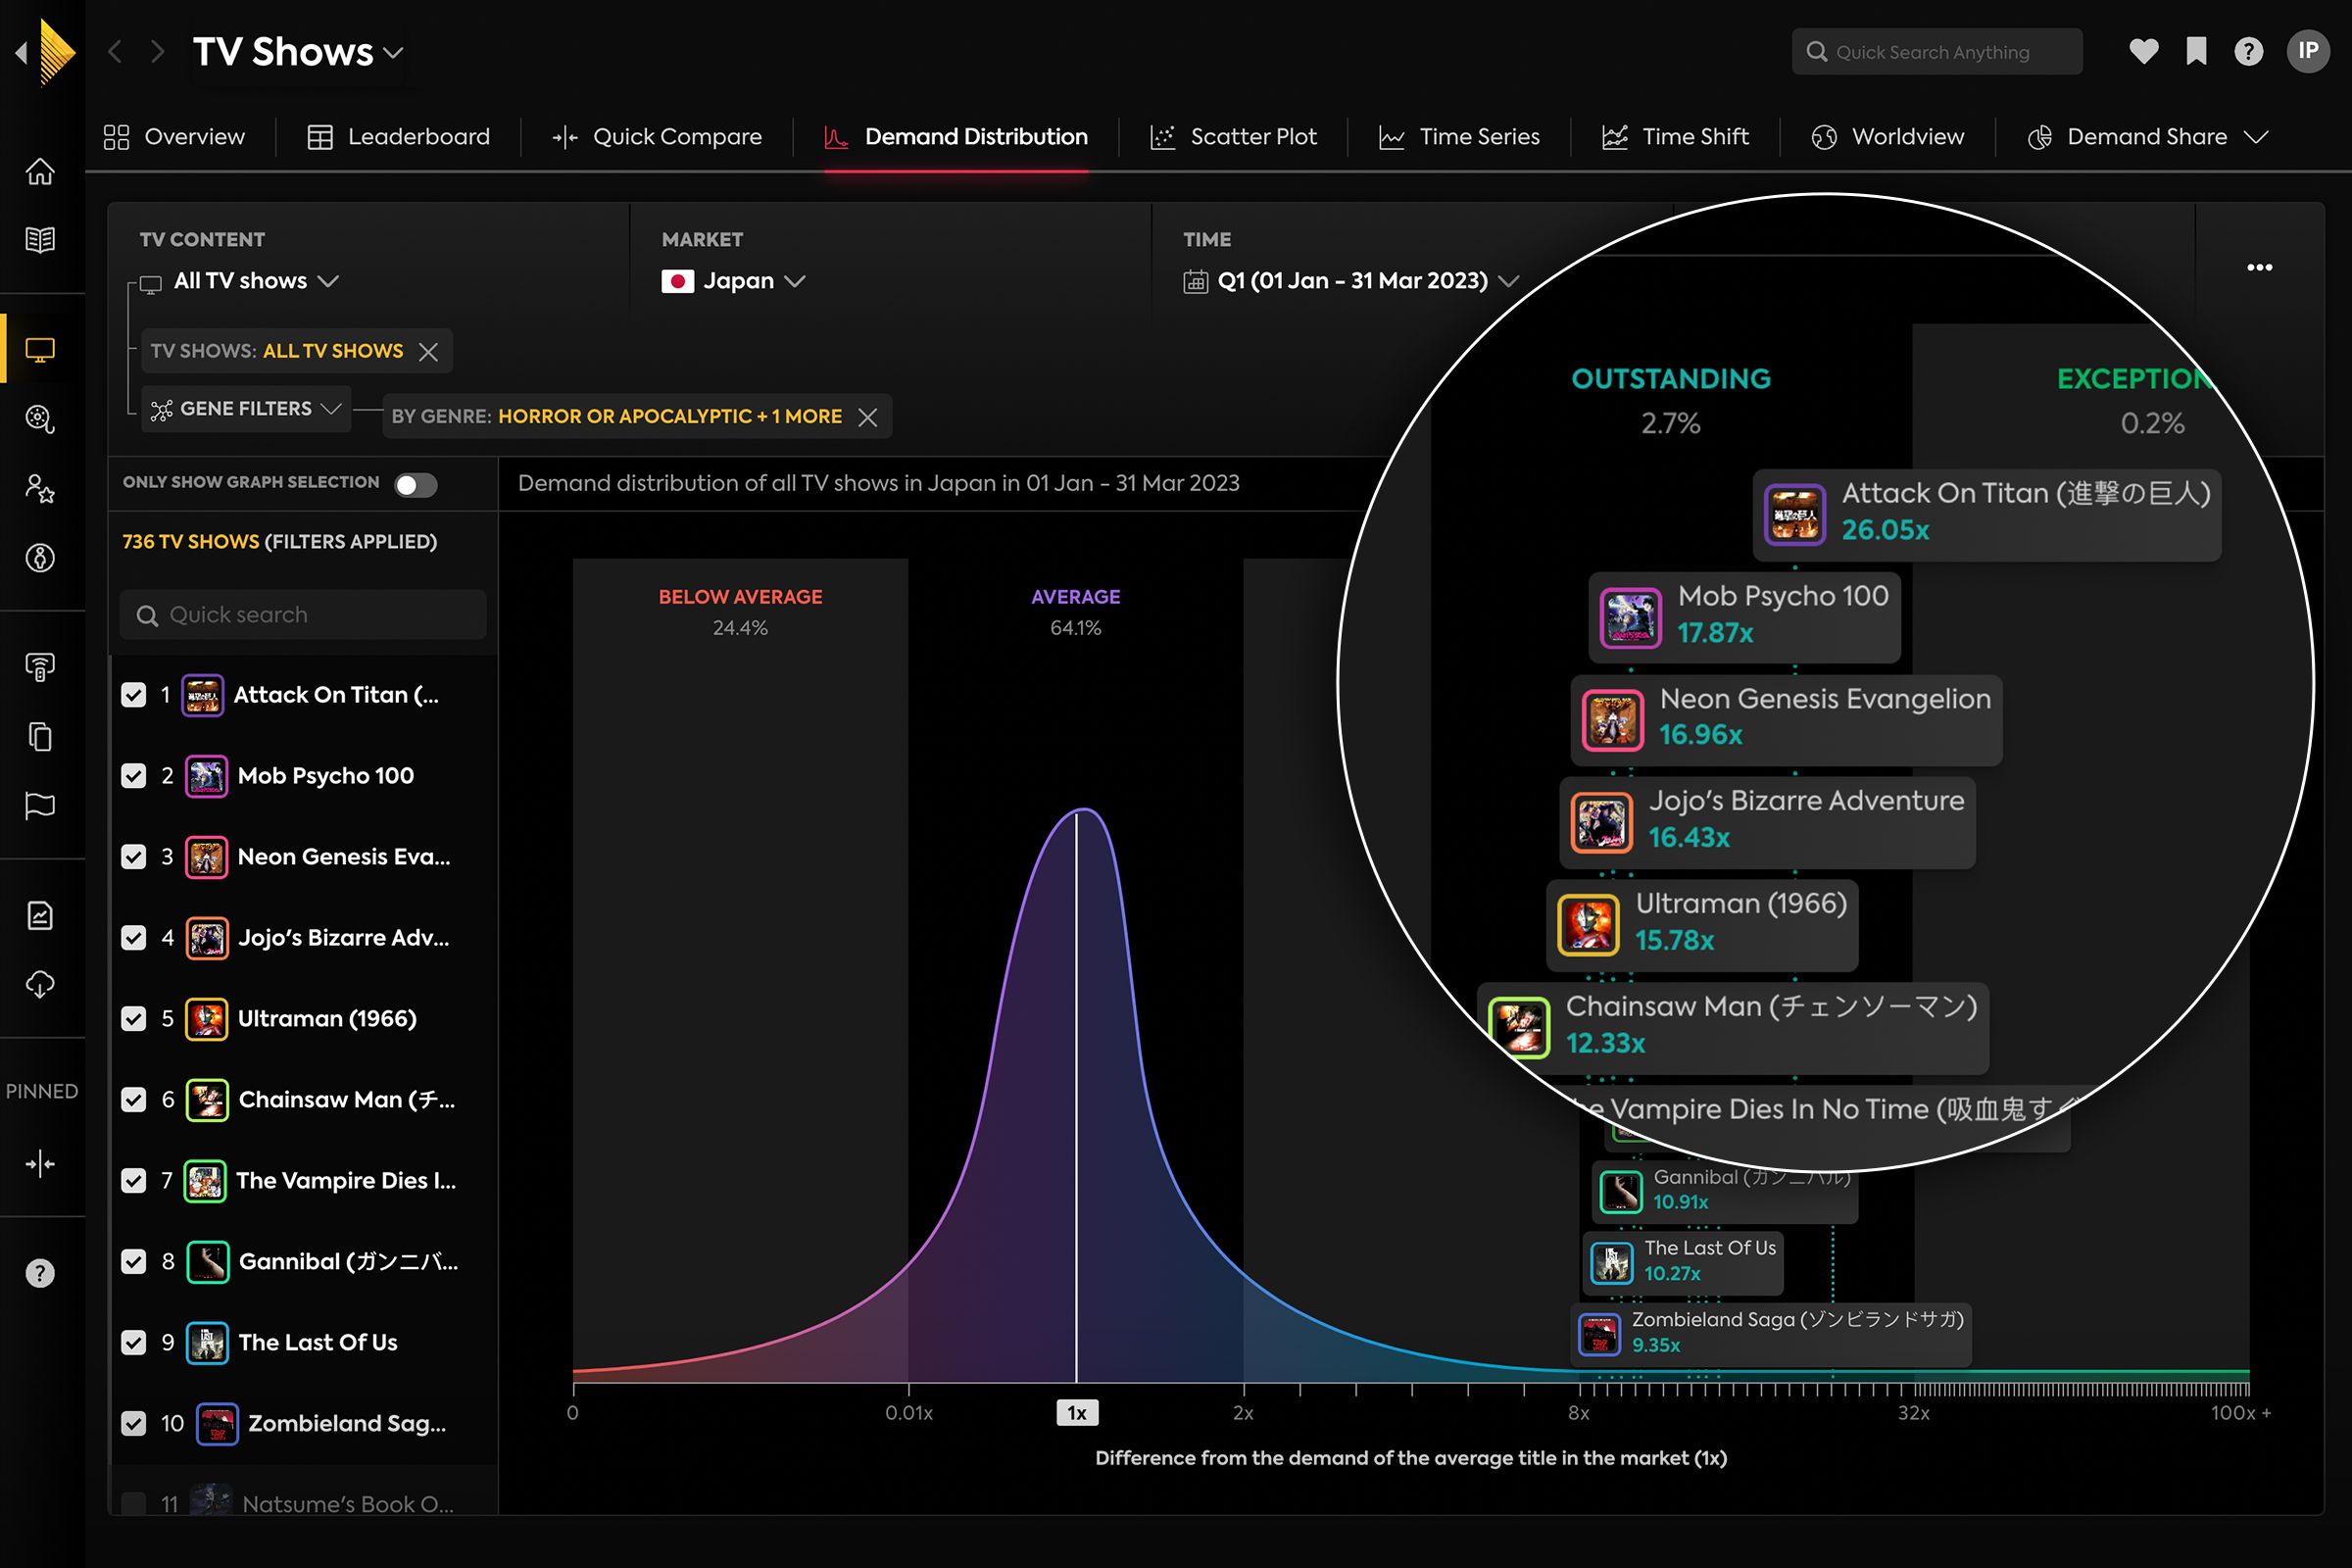Click the Parrot Analytics logo
2352x1568 pixels.
[57, 51]
